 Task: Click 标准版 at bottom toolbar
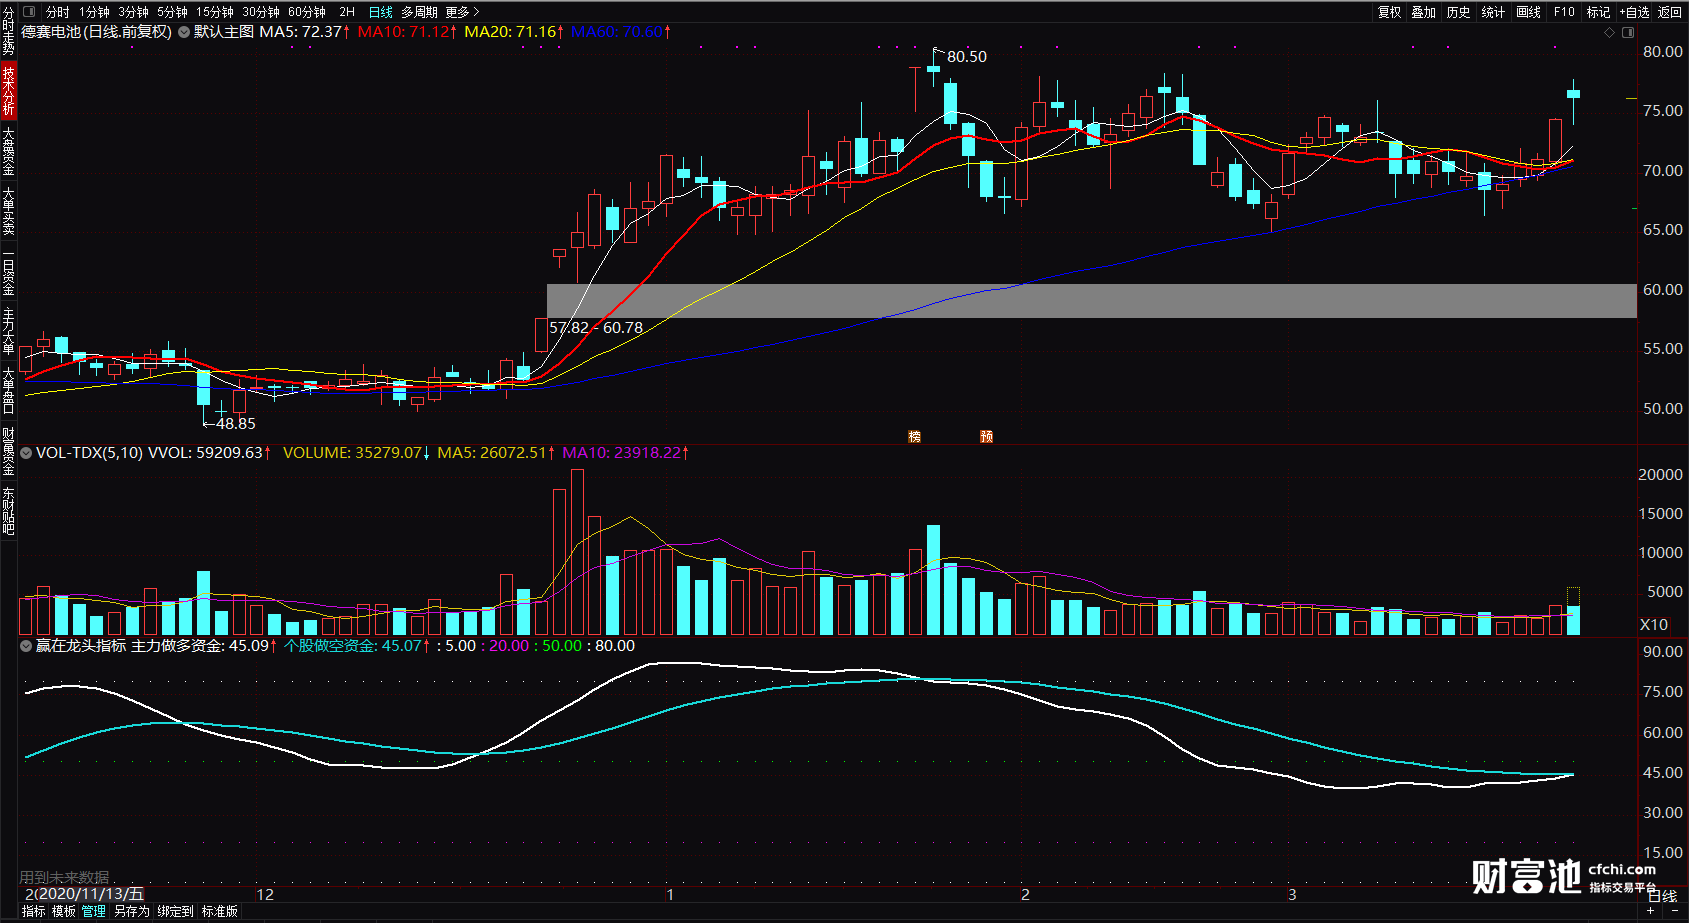[220, 911]
